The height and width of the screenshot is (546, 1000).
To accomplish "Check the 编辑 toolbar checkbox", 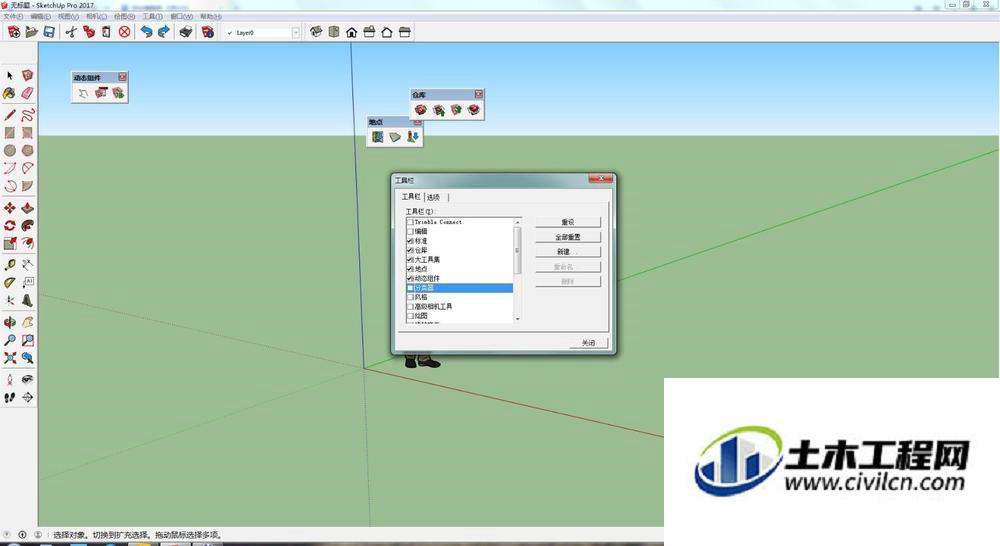I will [x=410, y=231].
